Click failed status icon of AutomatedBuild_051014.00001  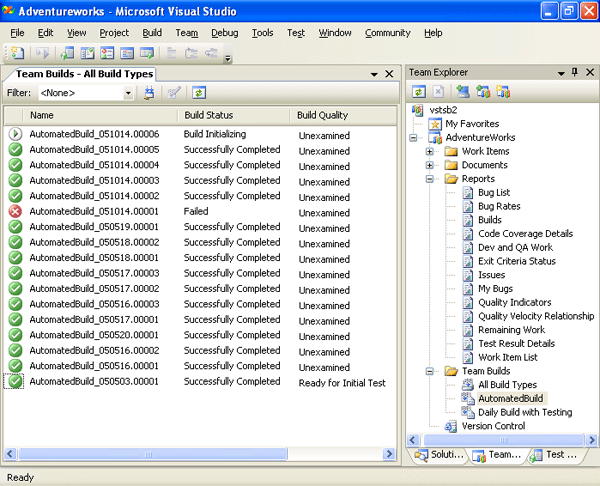click(15, 211)
